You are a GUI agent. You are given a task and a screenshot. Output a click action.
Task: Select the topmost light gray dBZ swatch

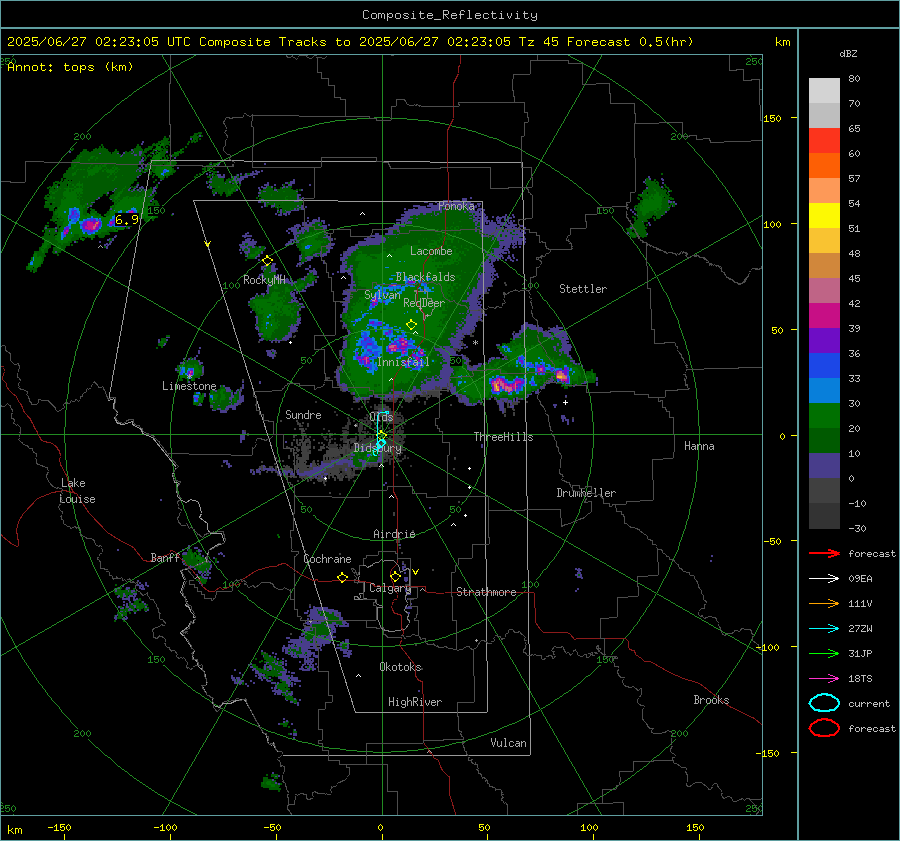(x=824, y=91)
